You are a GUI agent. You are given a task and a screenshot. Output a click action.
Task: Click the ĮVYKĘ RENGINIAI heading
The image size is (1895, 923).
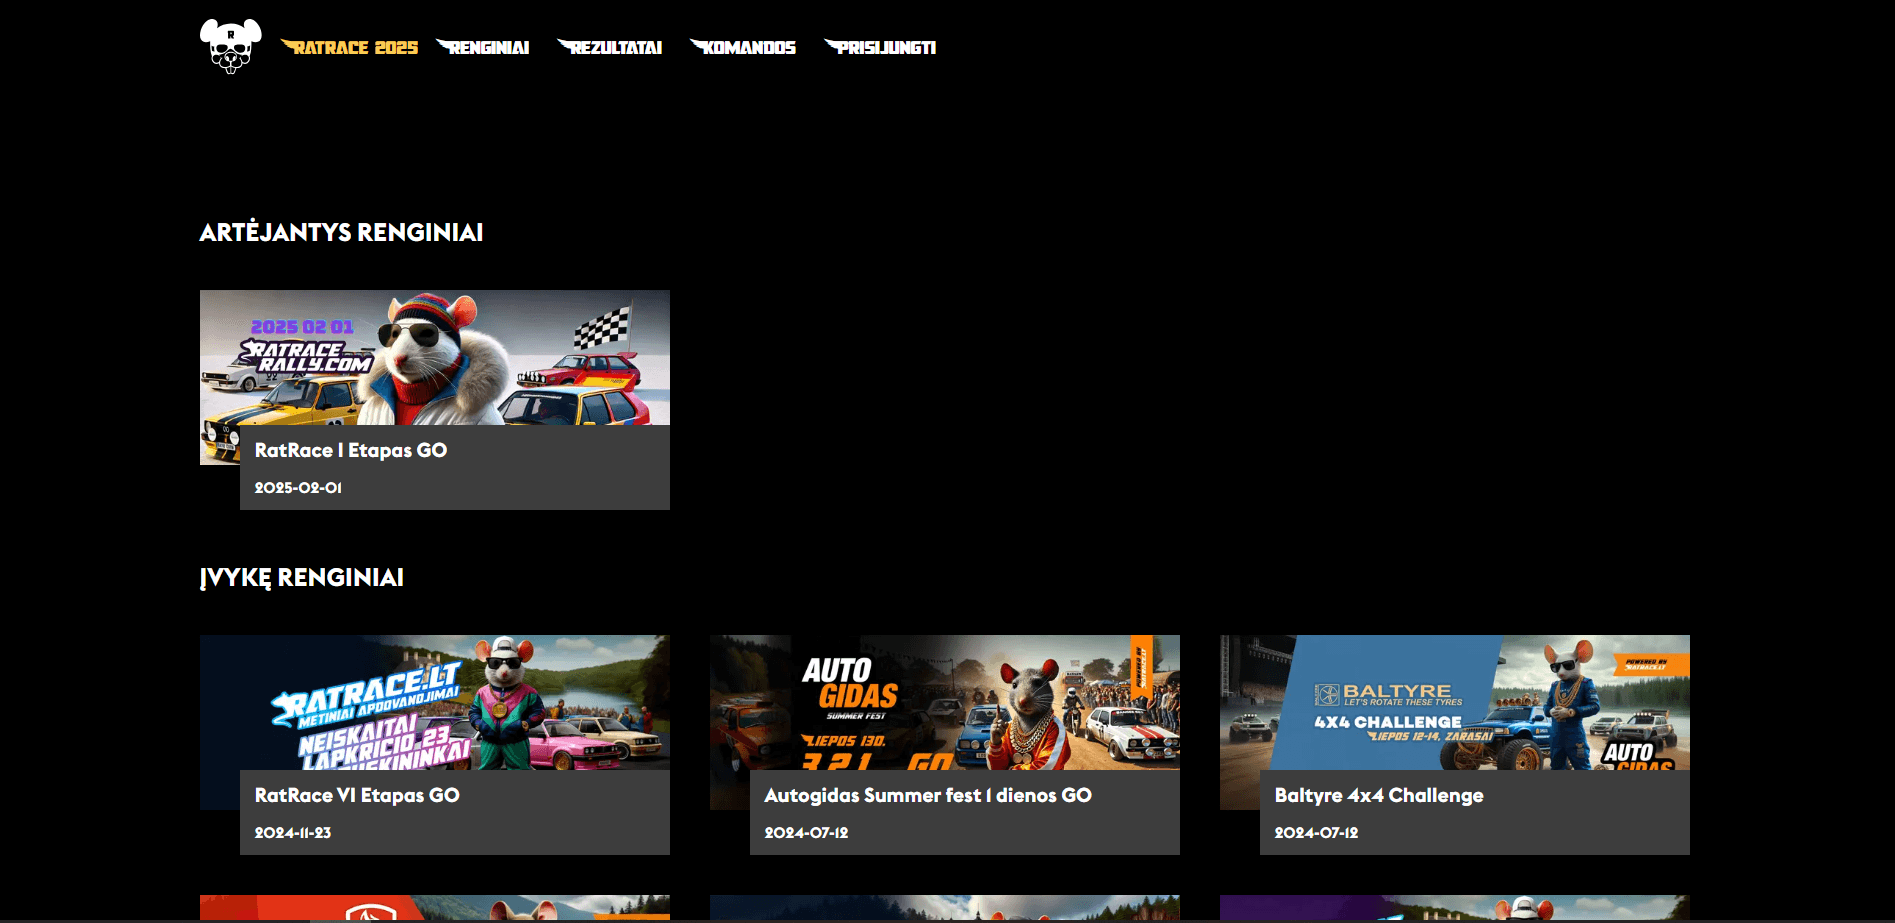click(x=302, y=578)
